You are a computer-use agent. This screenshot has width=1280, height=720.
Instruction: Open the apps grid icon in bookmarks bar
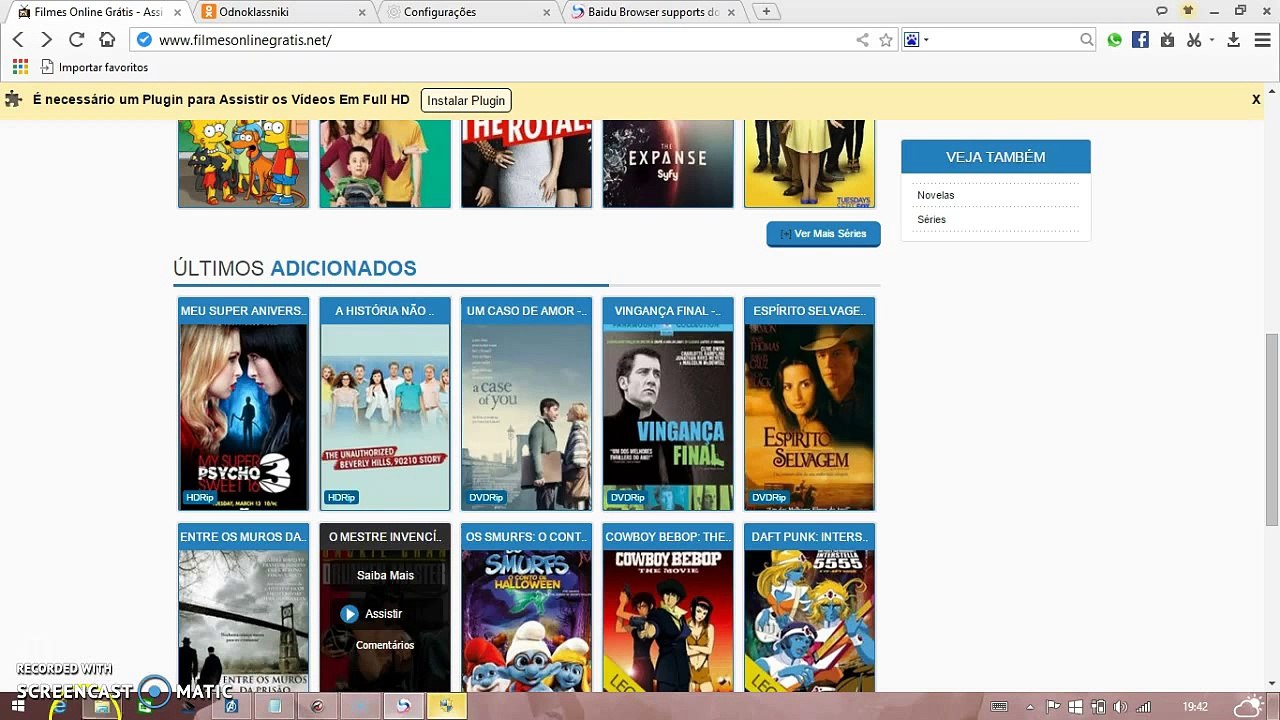20,67
